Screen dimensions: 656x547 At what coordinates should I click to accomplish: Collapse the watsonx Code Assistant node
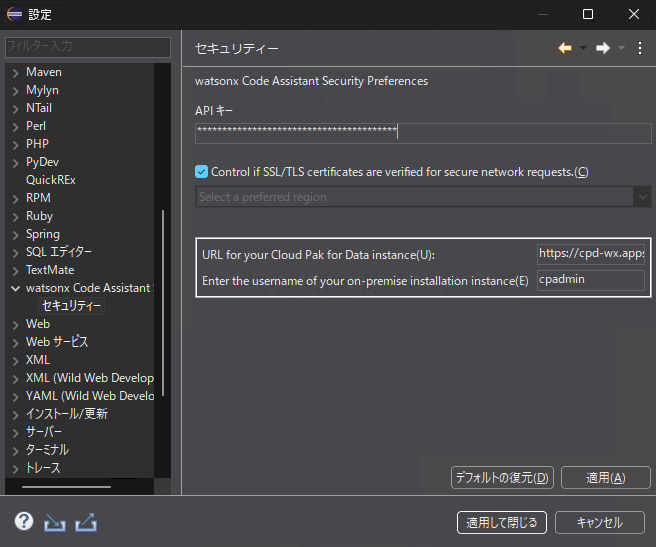pyautogui.click(x=15, y=288)
